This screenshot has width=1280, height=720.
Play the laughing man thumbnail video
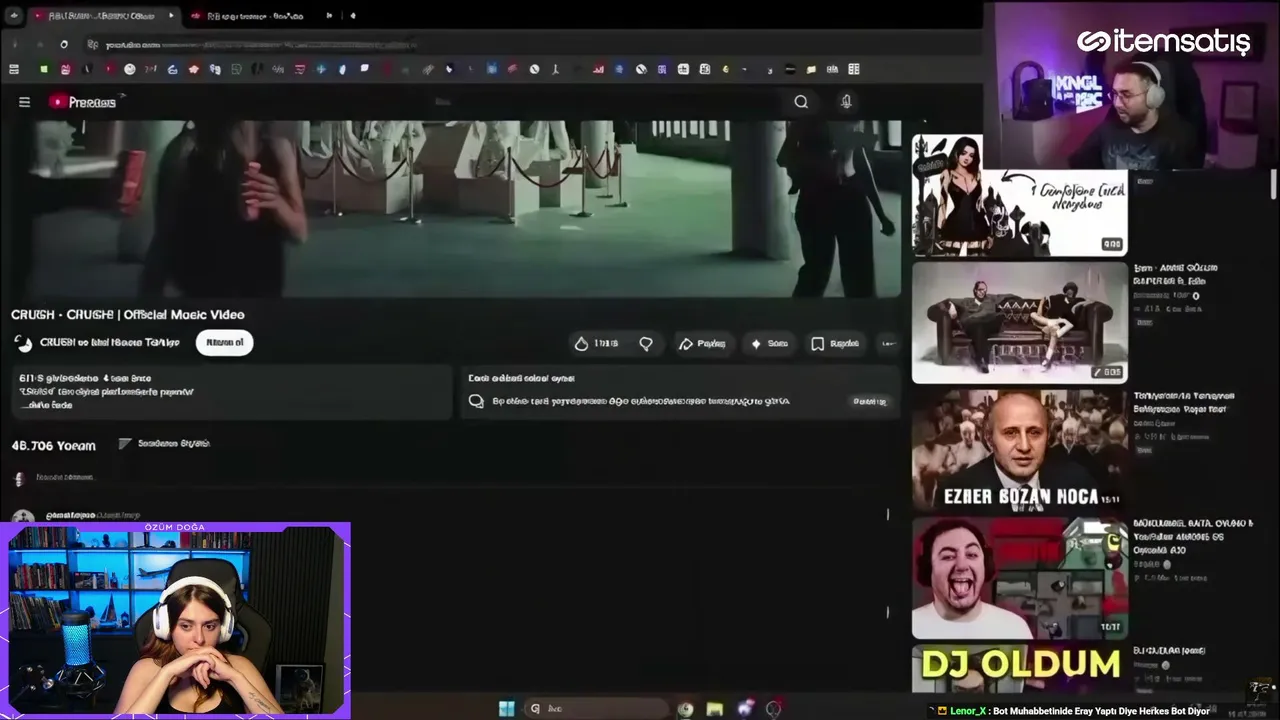click(x=1019, y=578)
